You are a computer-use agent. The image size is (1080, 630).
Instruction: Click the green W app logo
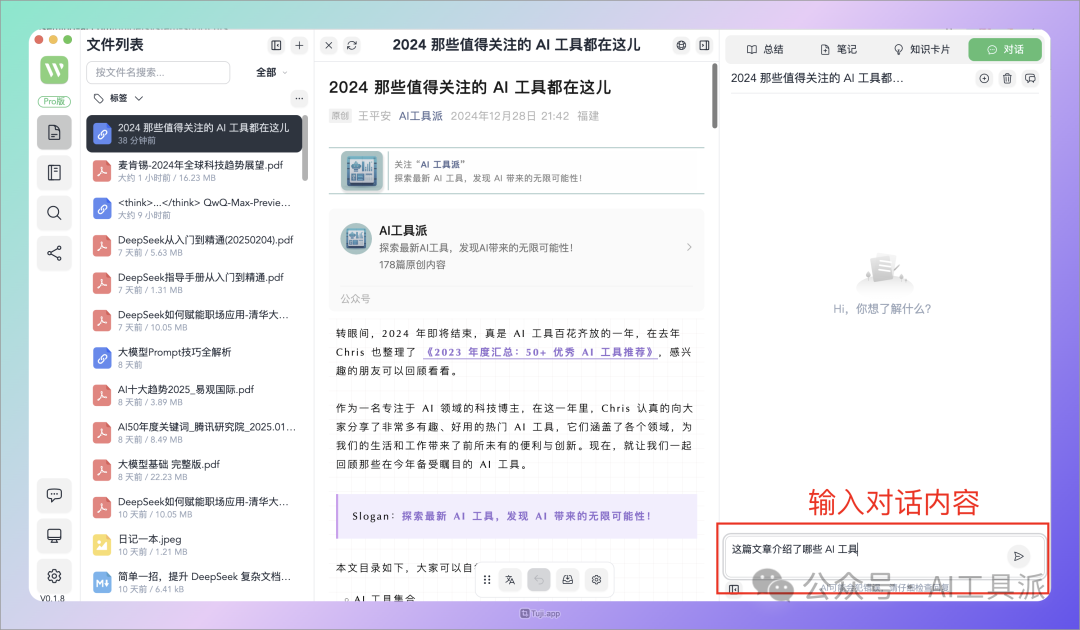point(54,70)
